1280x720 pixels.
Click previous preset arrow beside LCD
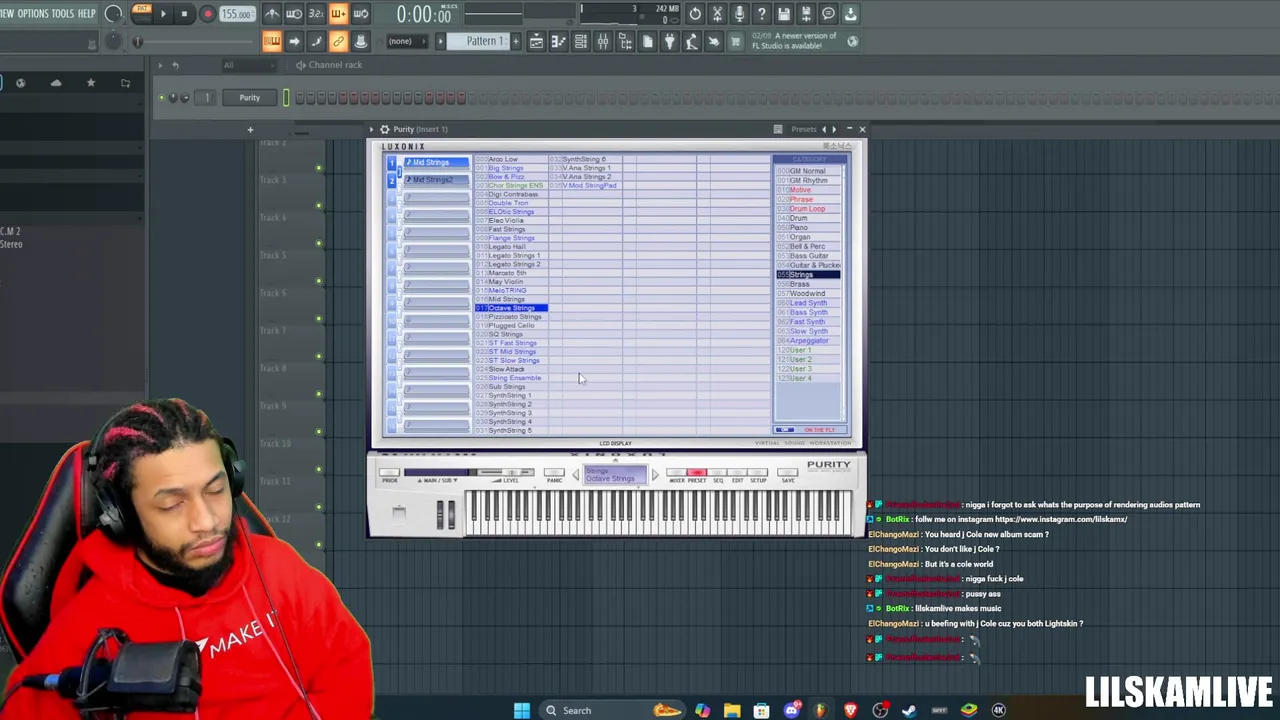[575, 474]
